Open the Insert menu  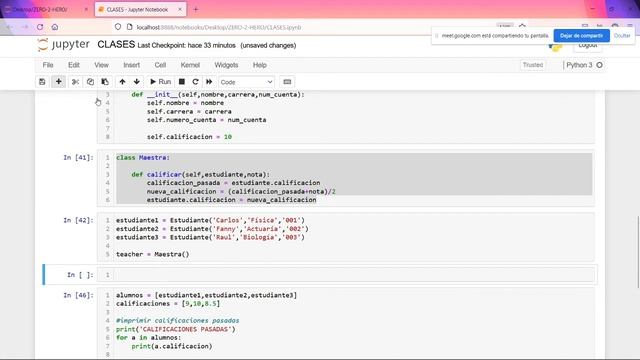pos(131,65)
